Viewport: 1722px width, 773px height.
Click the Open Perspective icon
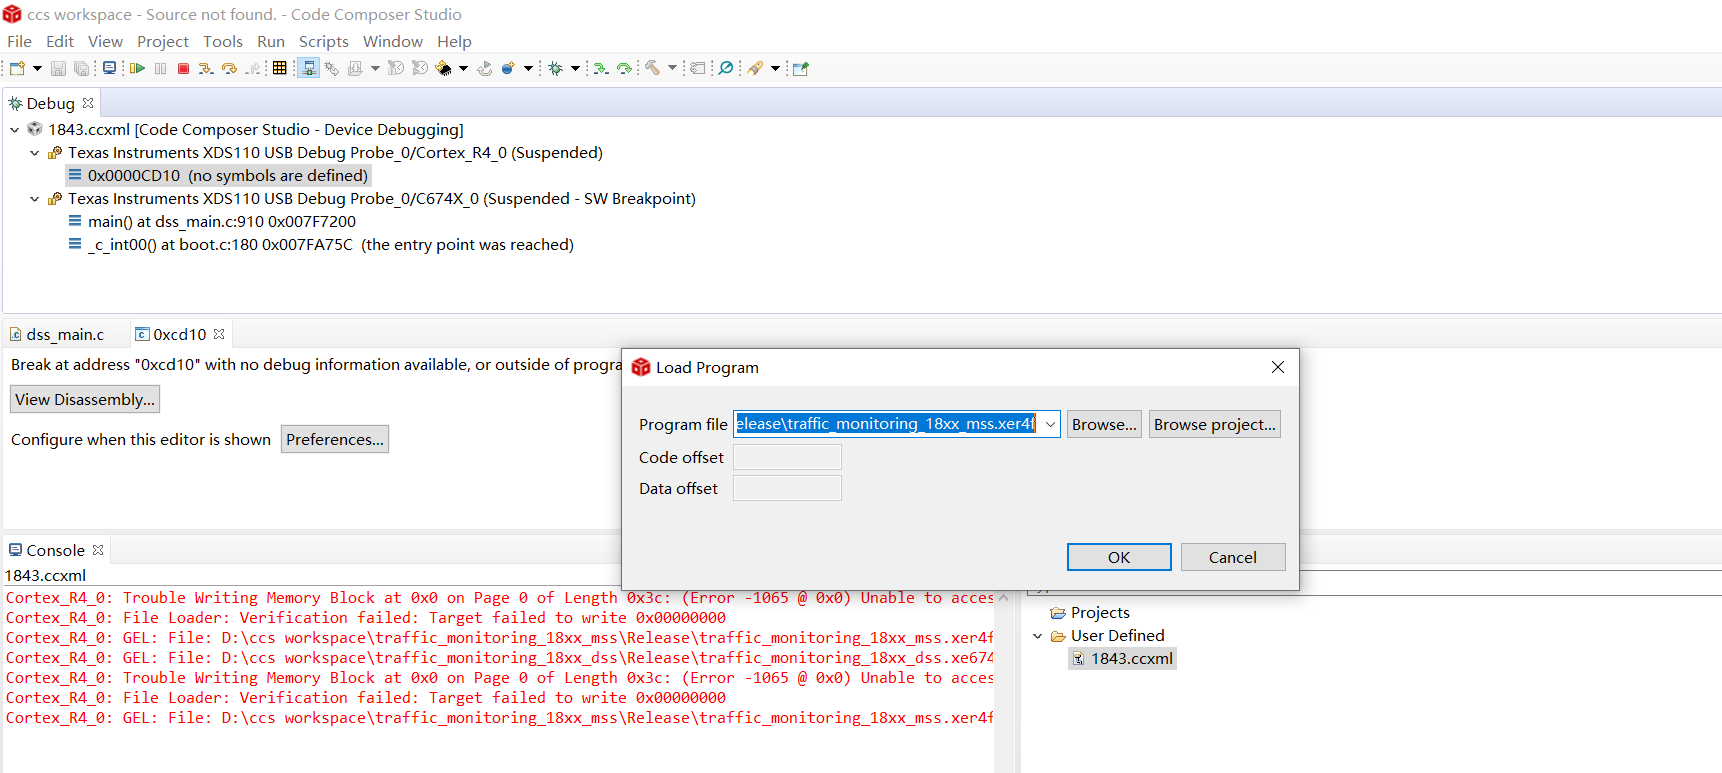click(x=801, y=68)
